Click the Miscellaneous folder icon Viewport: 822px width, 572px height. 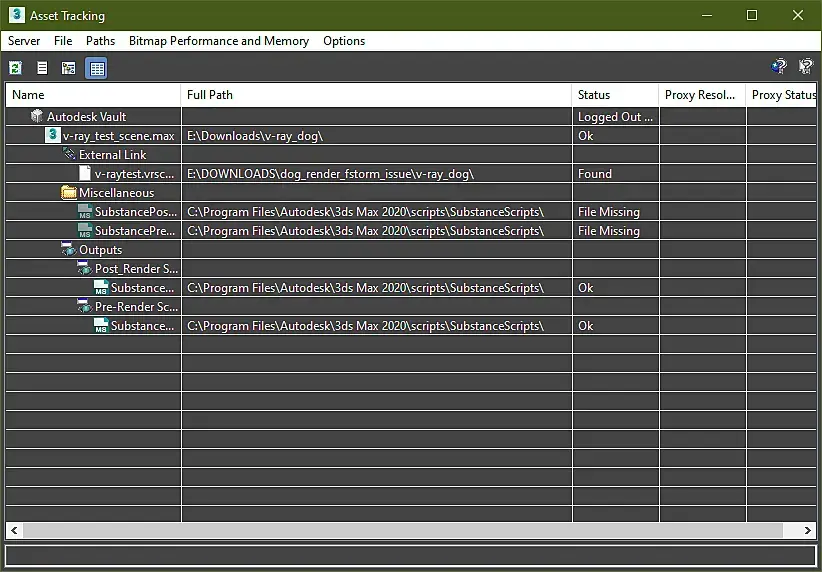pos(69,192)
